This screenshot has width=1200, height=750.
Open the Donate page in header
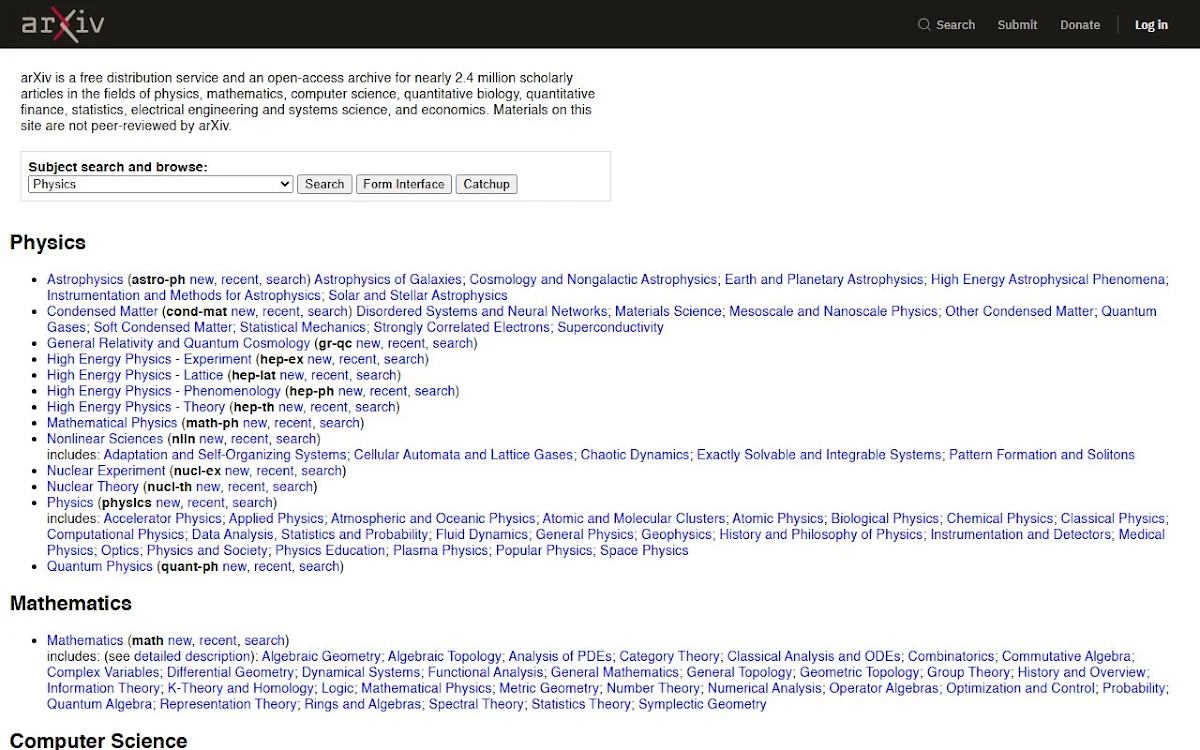point(1080,25)
